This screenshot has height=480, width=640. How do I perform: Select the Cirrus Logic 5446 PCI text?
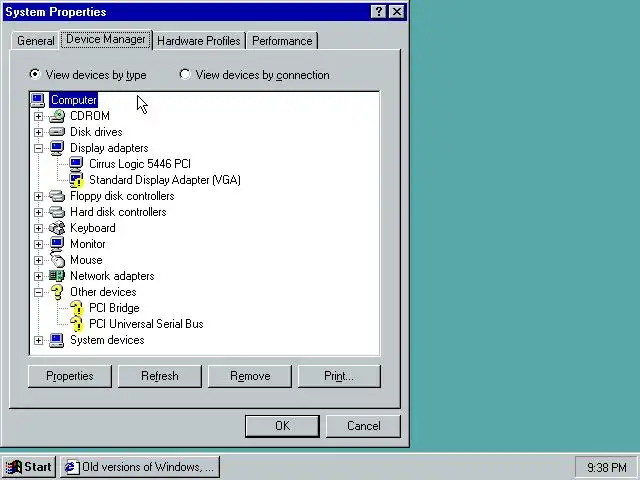tap(140, 164)
